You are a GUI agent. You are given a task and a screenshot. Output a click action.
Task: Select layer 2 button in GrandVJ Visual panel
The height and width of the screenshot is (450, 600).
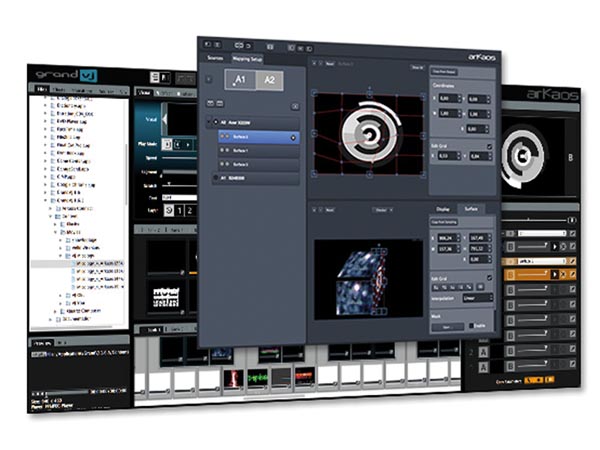tap(190, 210)
